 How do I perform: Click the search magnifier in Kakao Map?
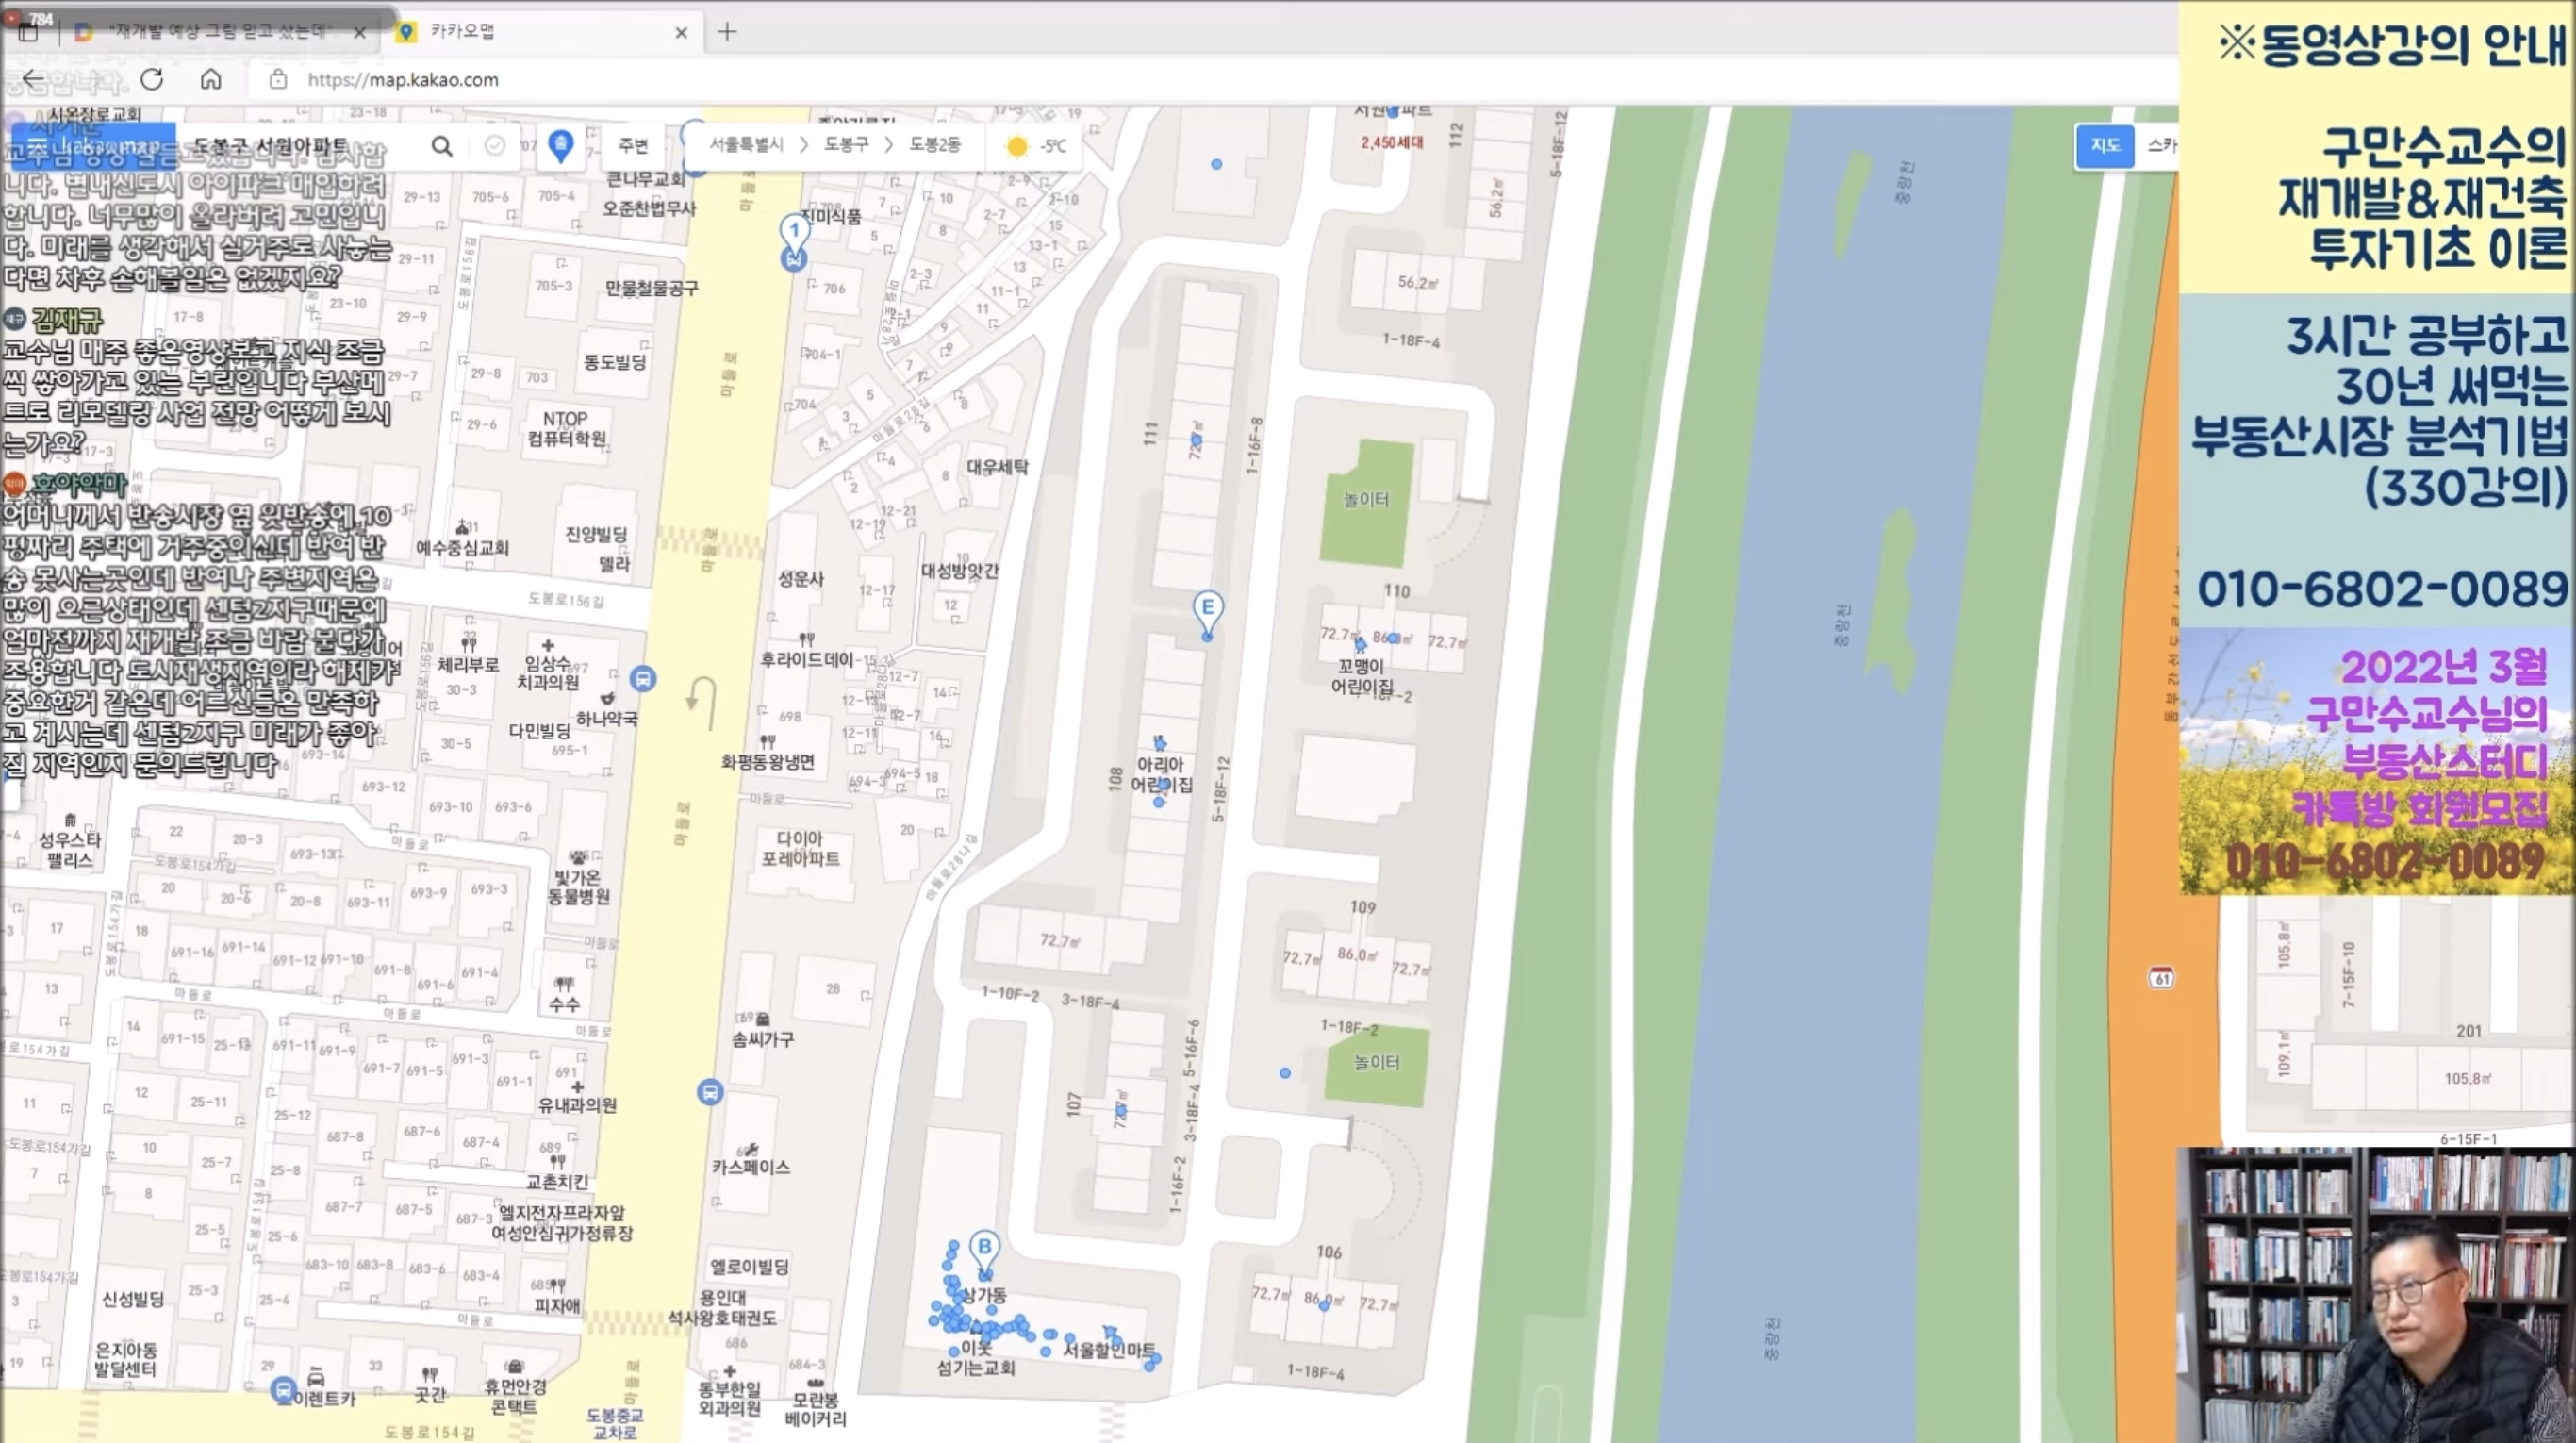point(441,146)
